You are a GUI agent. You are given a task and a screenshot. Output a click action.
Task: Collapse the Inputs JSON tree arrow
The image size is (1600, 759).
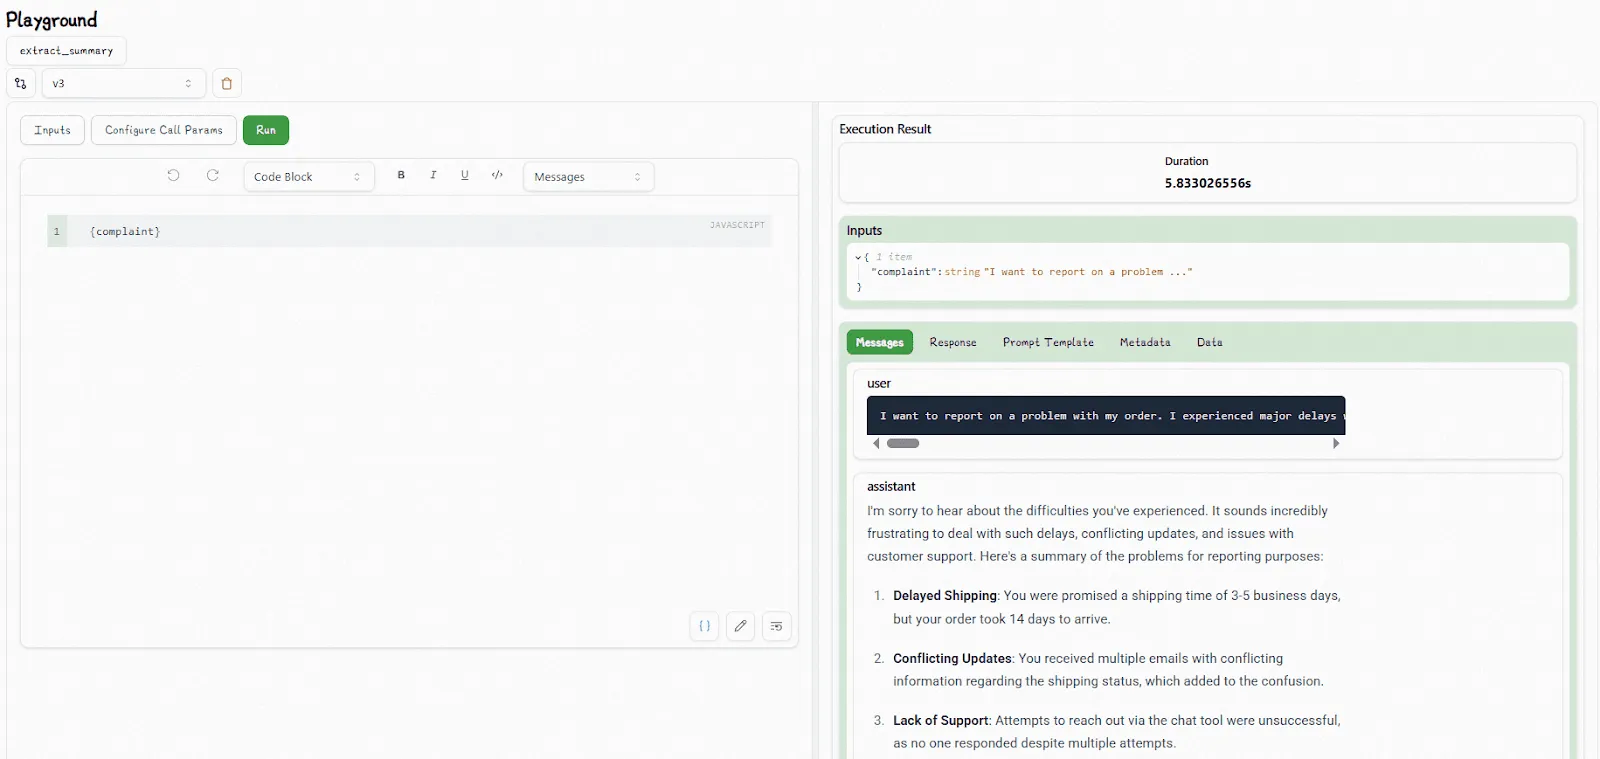coord(858,257)
